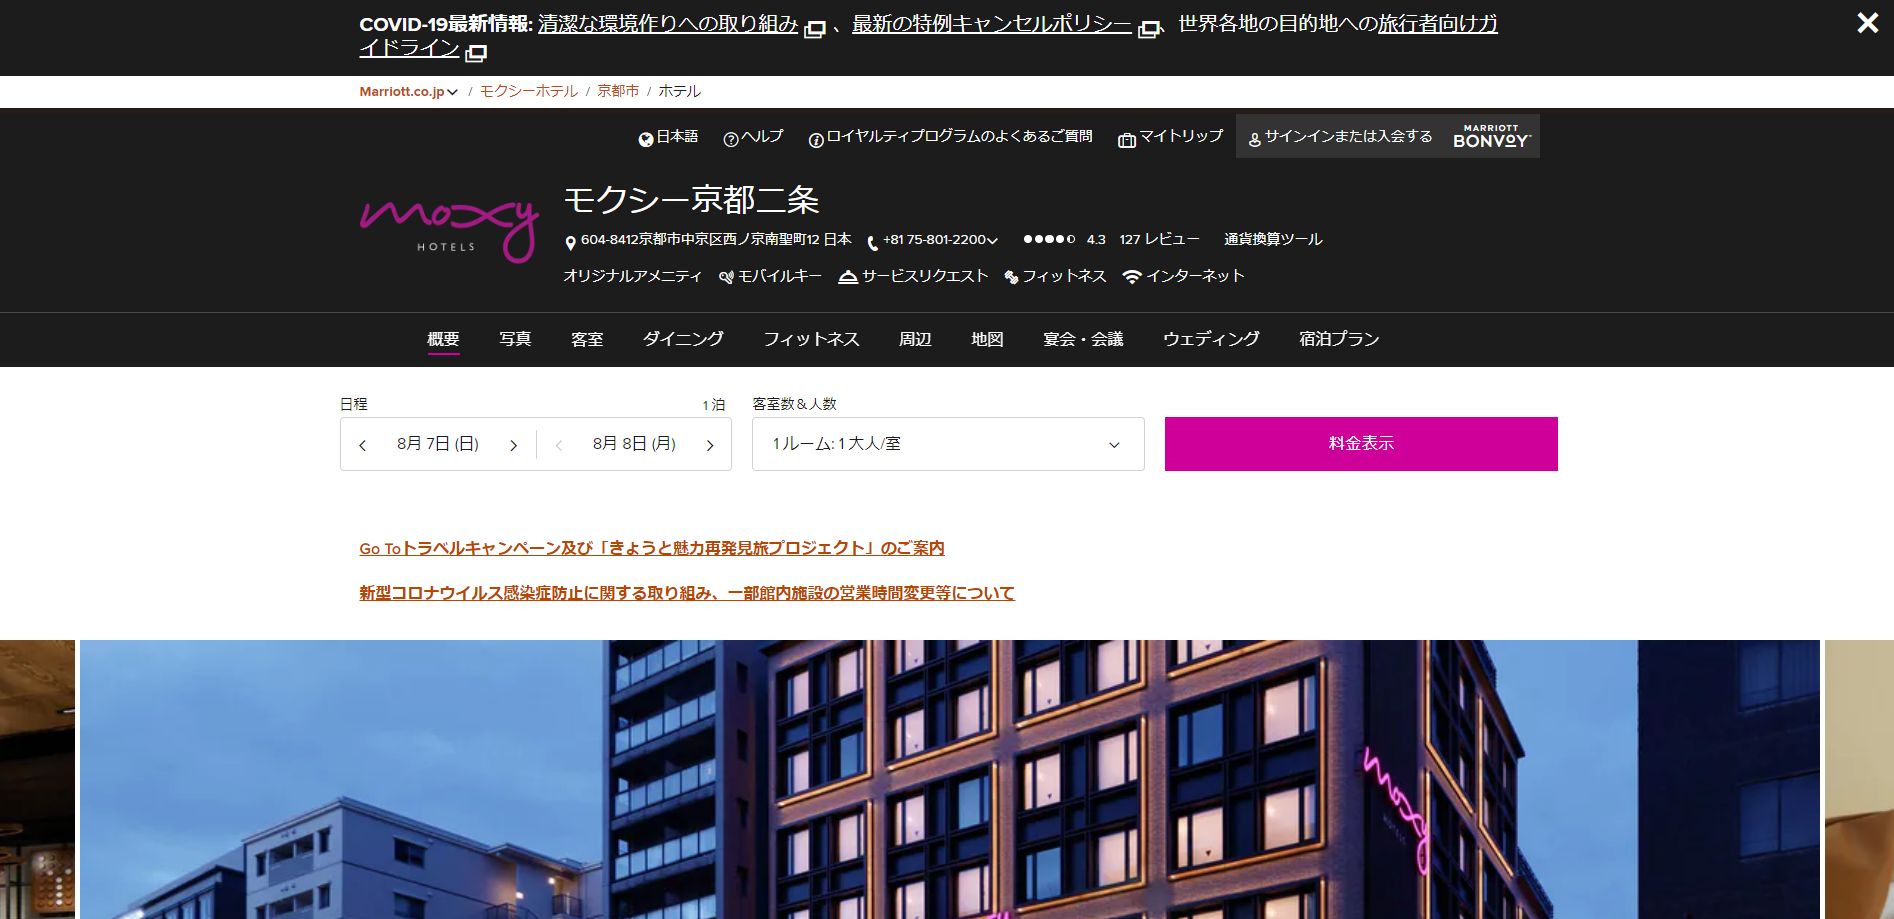Click the Marriott Bonvoy logo
Screen dimensions: 1894x919
click(1491, 136)
